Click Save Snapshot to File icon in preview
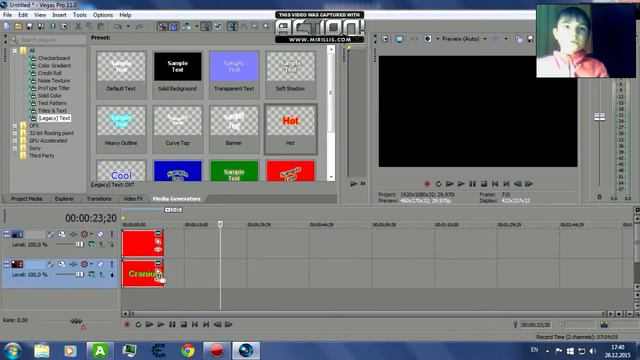This screenshot has width=640, height=360. tap(530, 39)
